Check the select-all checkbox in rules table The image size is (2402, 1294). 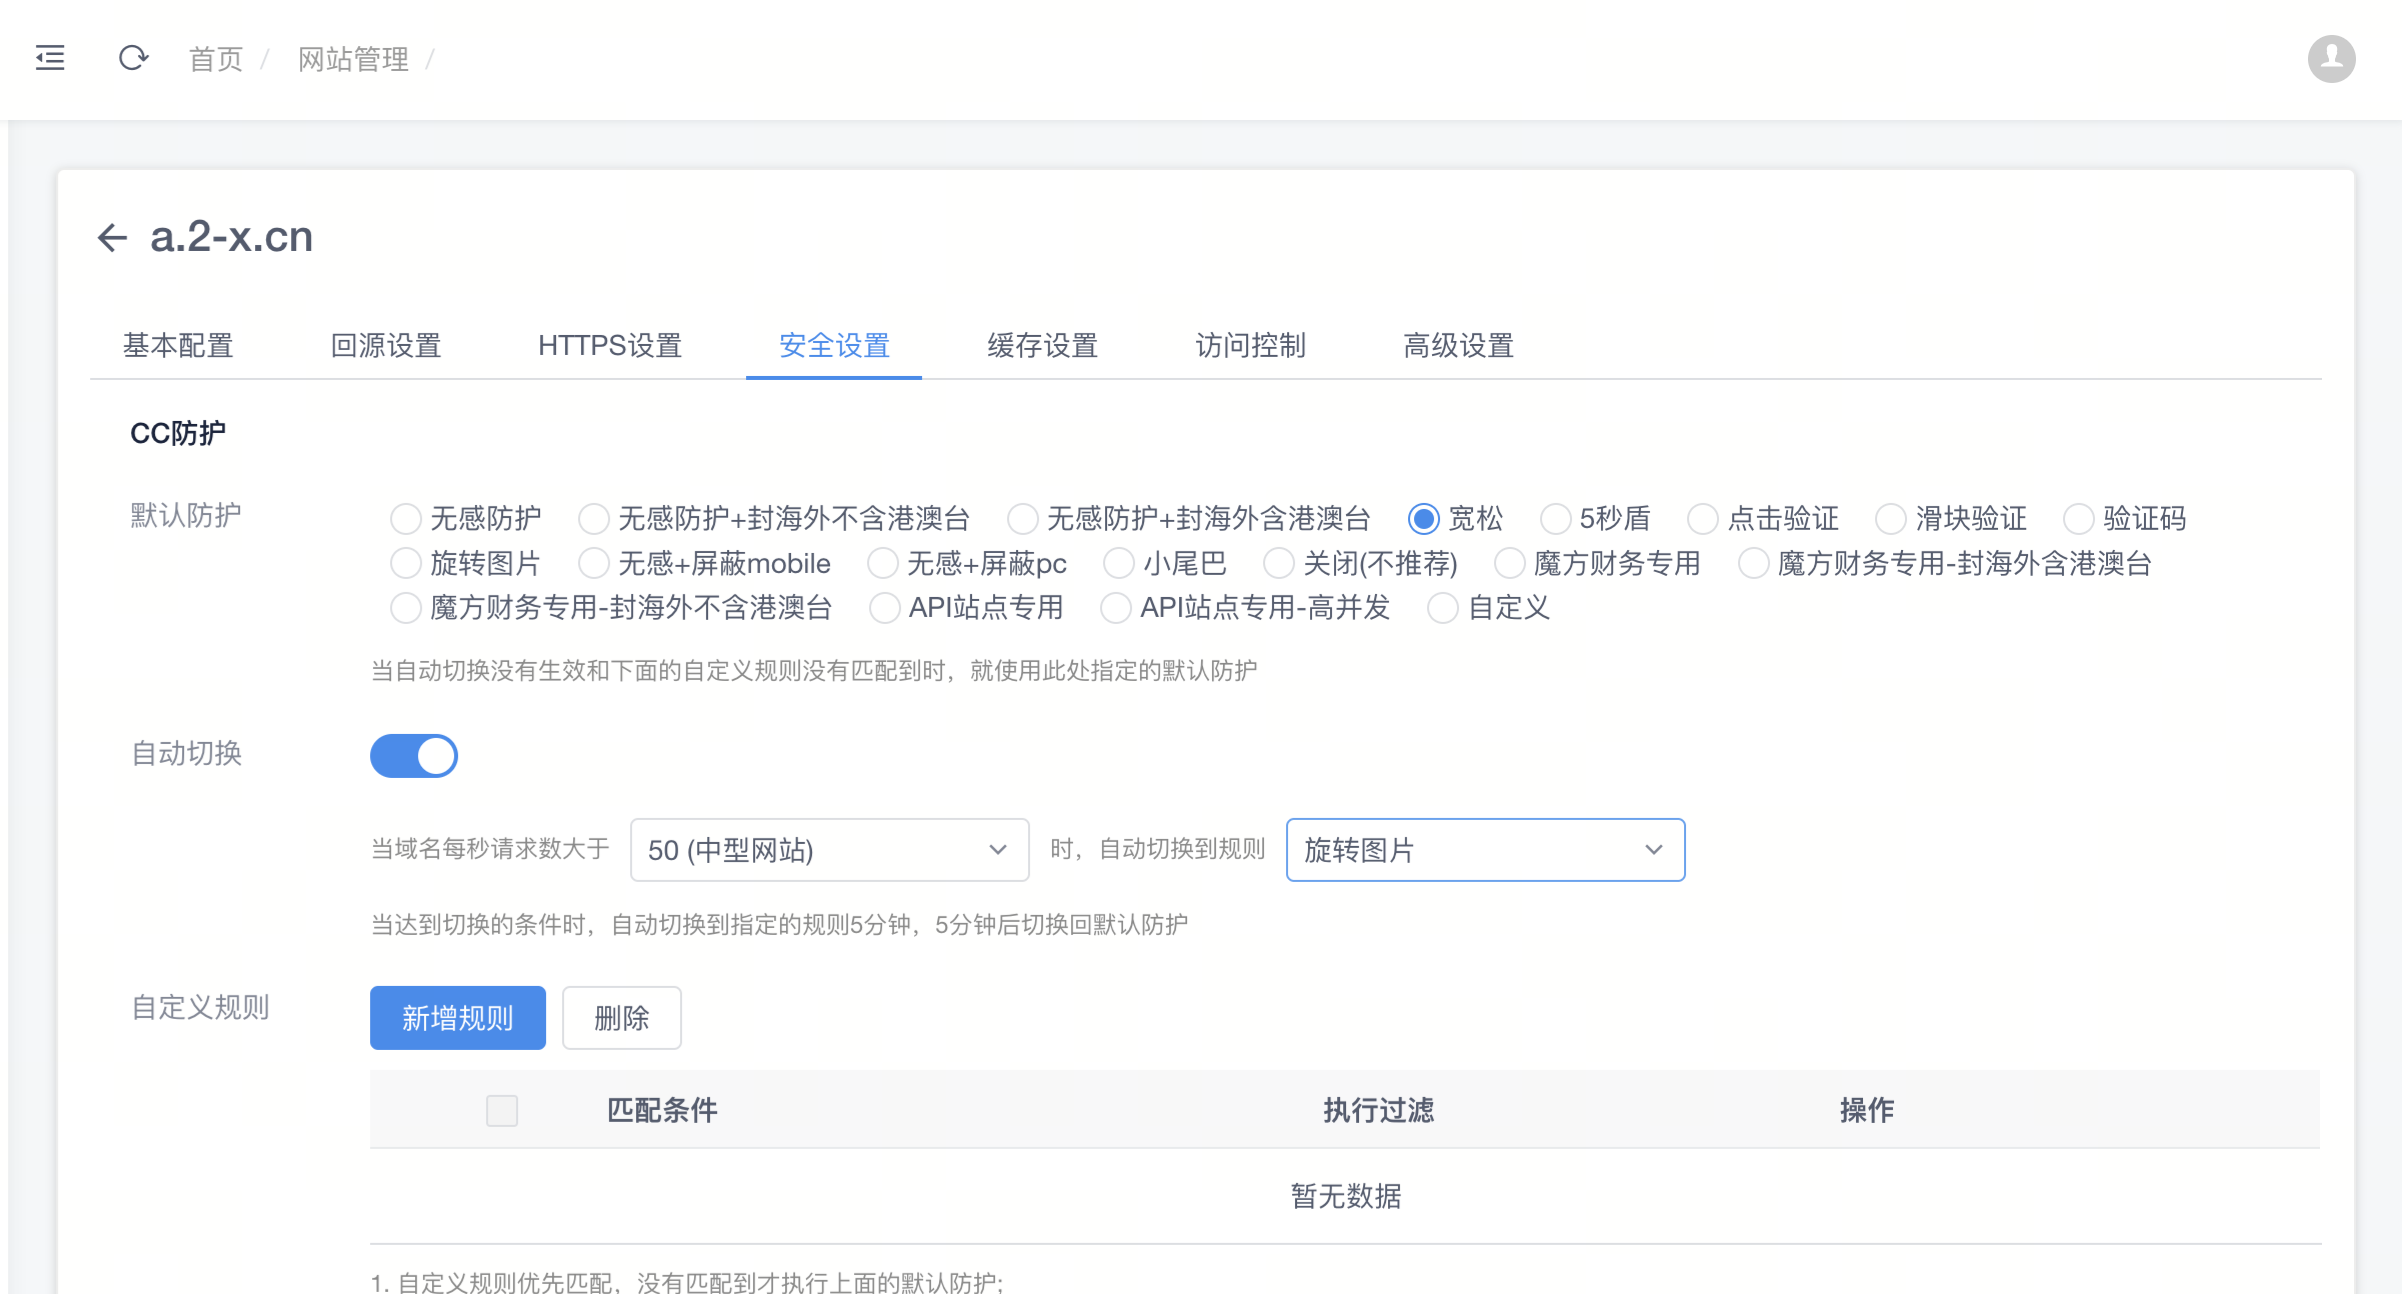[x=501, y=1110]
